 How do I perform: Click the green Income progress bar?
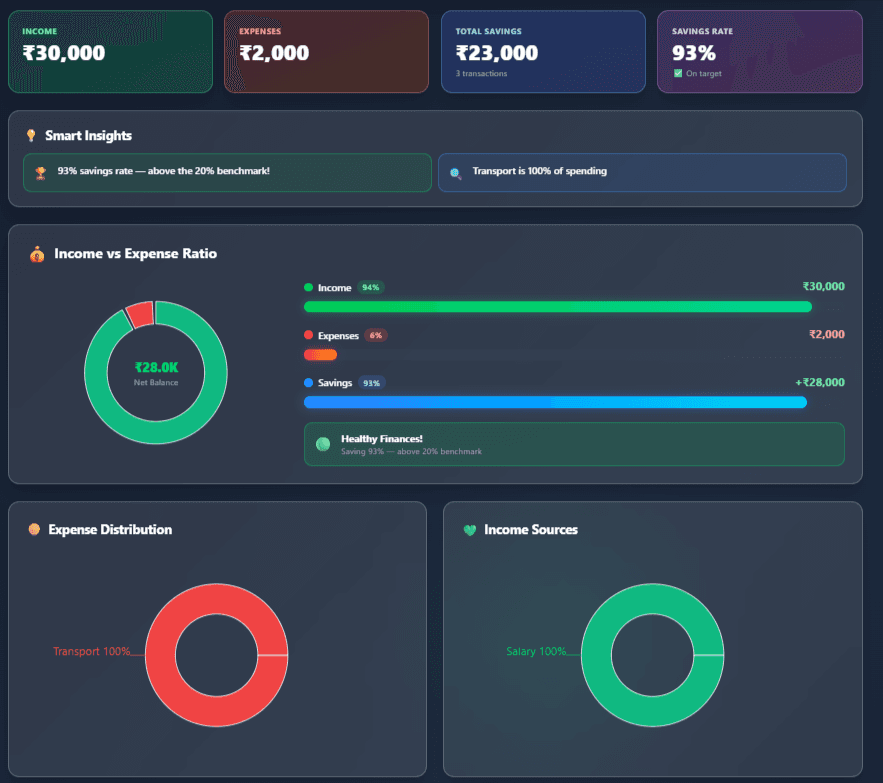pyautogui.click(x=558, y=306)
